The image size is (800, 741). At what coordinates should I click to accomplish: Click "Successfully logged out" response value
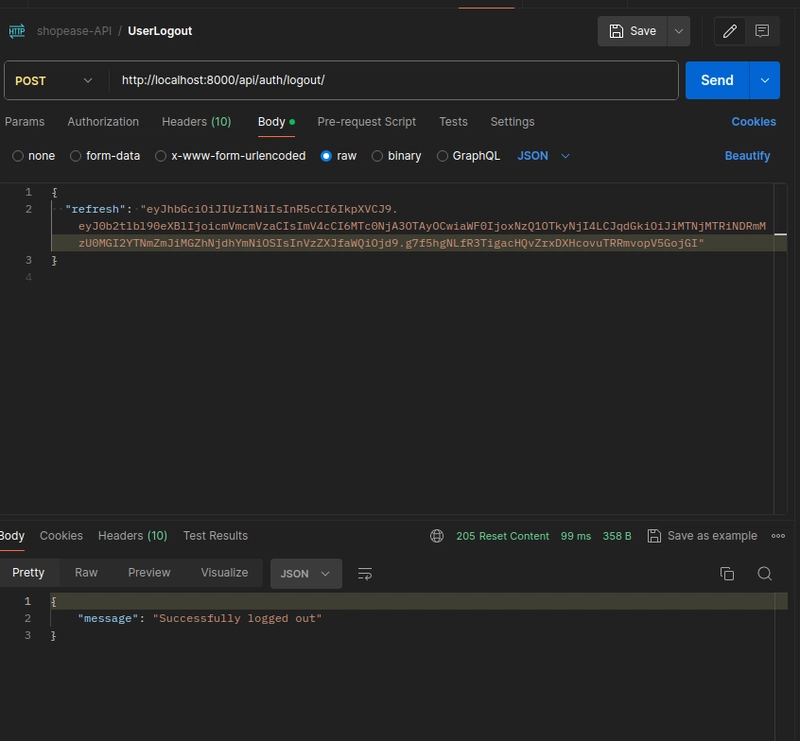click(237, 619)
